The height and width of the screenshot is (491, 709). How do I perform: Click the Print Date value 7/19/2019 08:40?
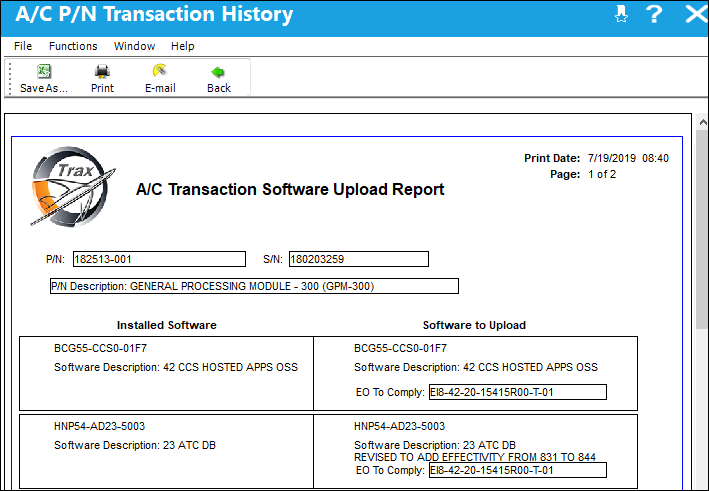(628, 158)
